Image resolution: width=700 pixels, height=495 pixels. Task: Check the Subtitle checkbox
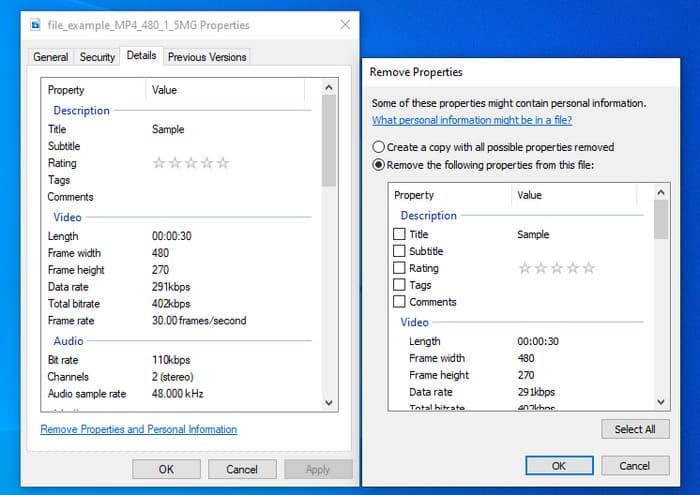[399, 251]
